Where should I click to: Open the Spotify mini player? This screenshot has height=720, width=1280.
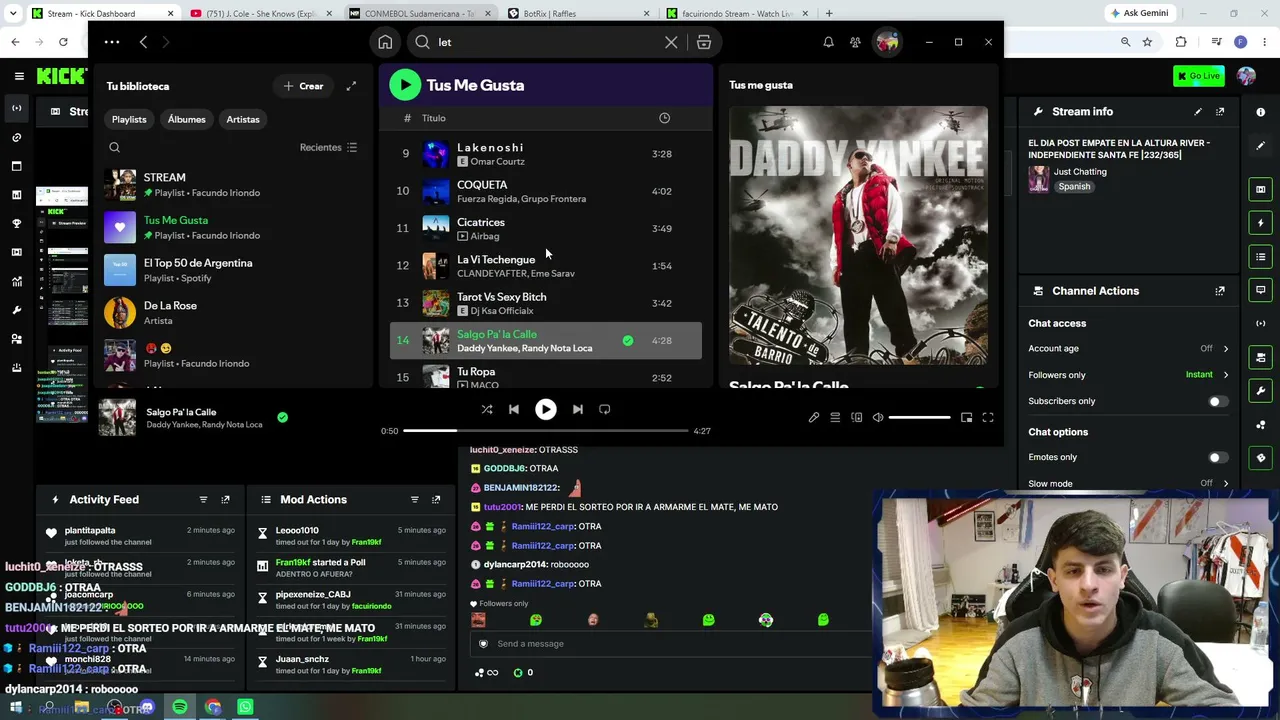(x=966, y=417)
